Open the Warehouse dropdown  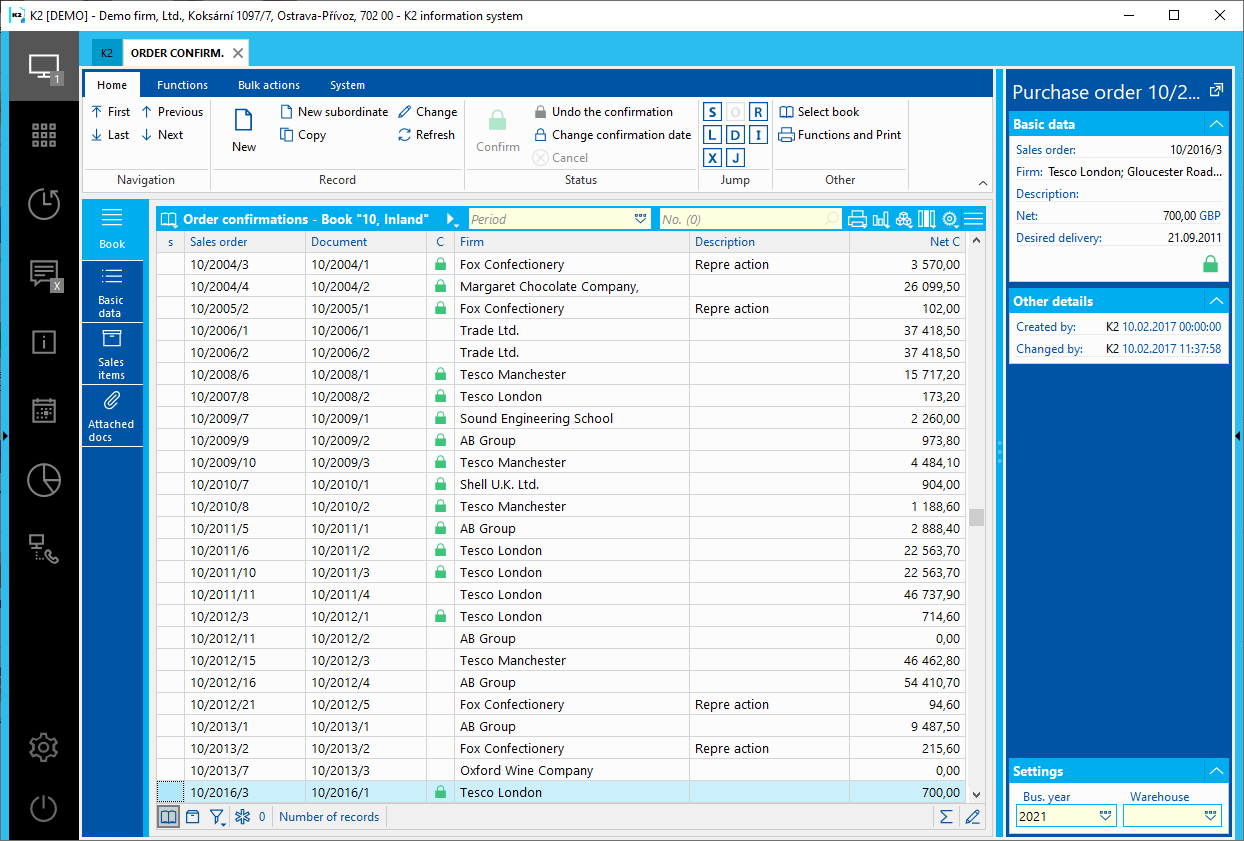tap(1211, 816)
